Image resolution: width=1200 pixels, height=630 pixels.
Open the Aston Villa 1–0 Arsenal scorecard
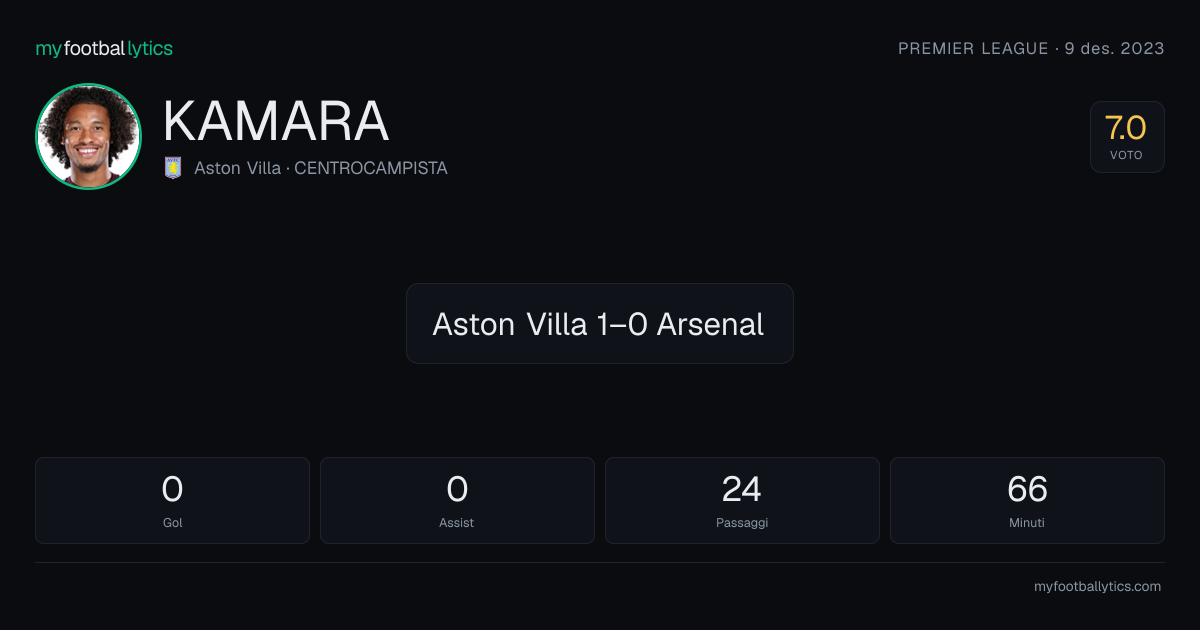coord(600,323)
